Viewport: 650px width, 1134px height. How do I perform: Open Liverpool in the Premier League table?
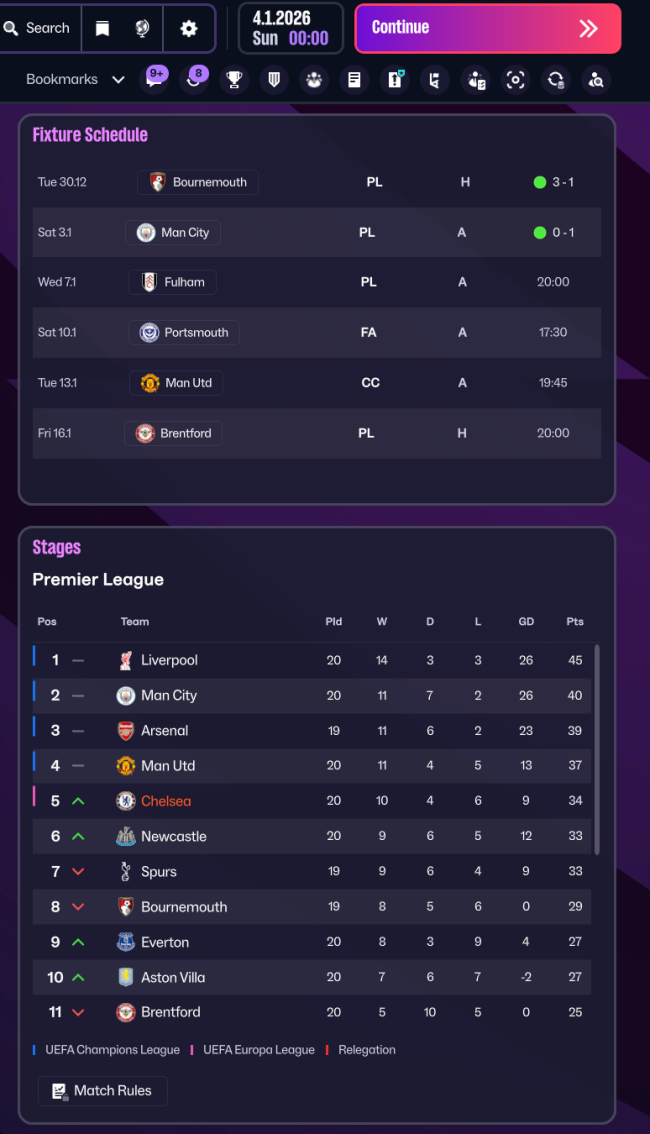point(169,660)
